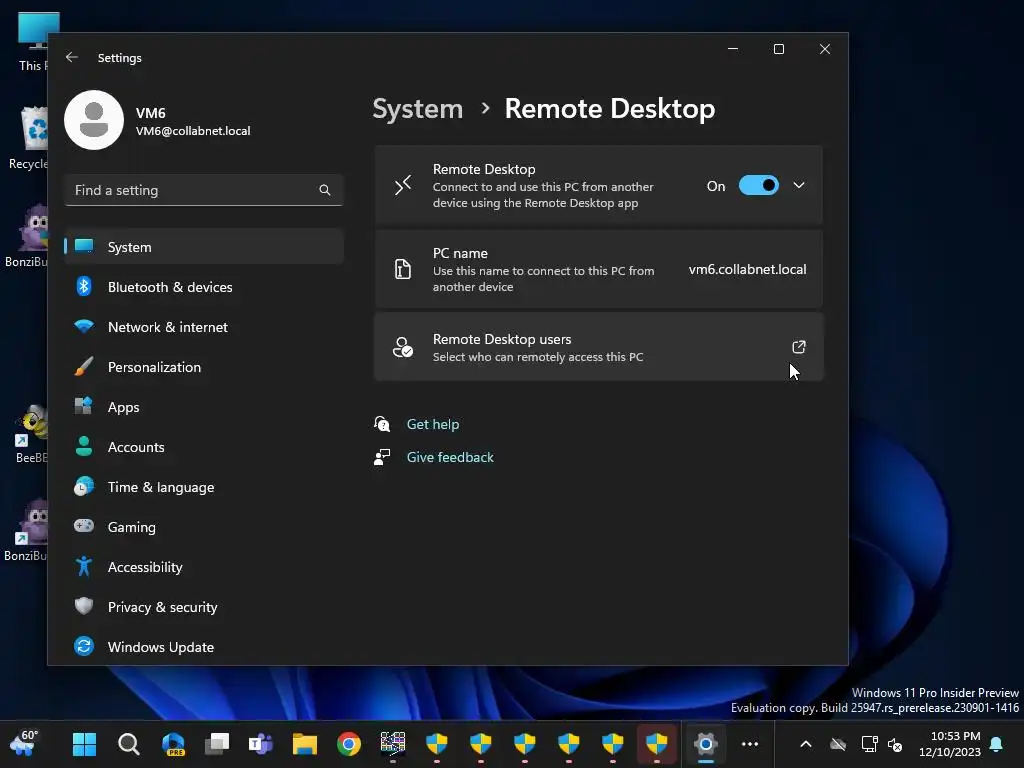Click the Remote Desktop users person icon
1024x768 pixels.
[403, 347]
